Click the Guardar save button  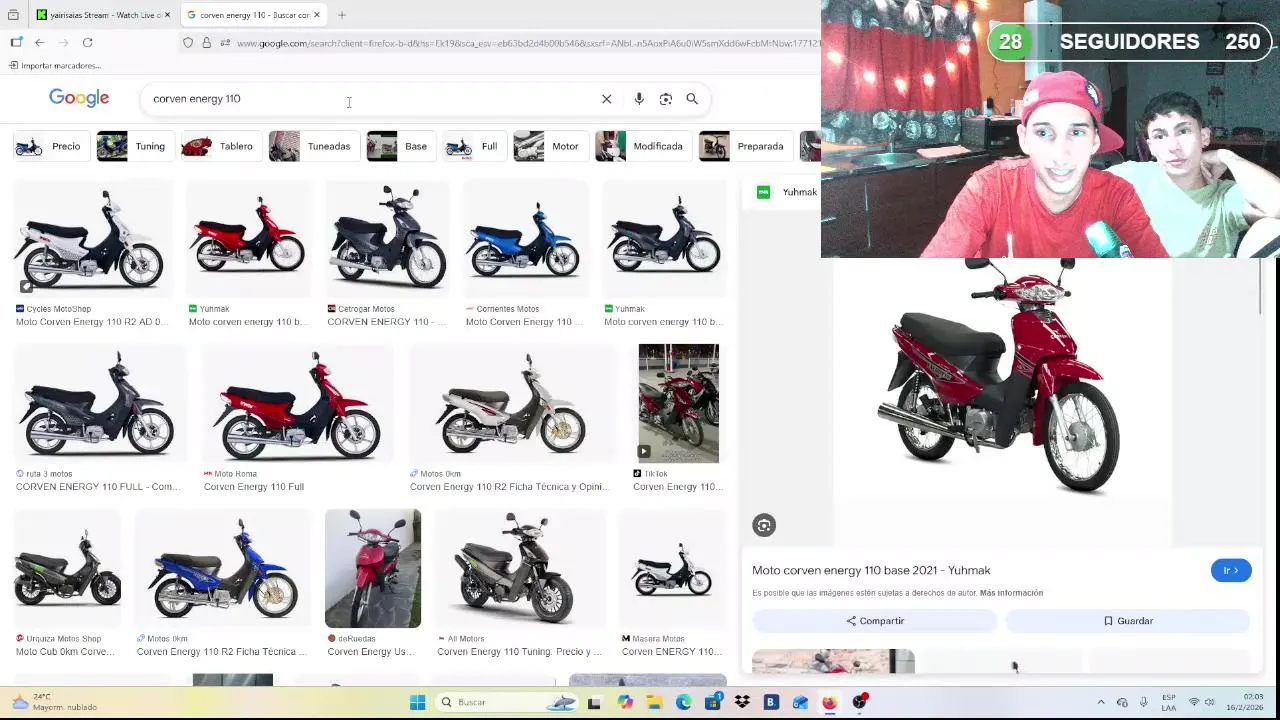click(1128, 621)
